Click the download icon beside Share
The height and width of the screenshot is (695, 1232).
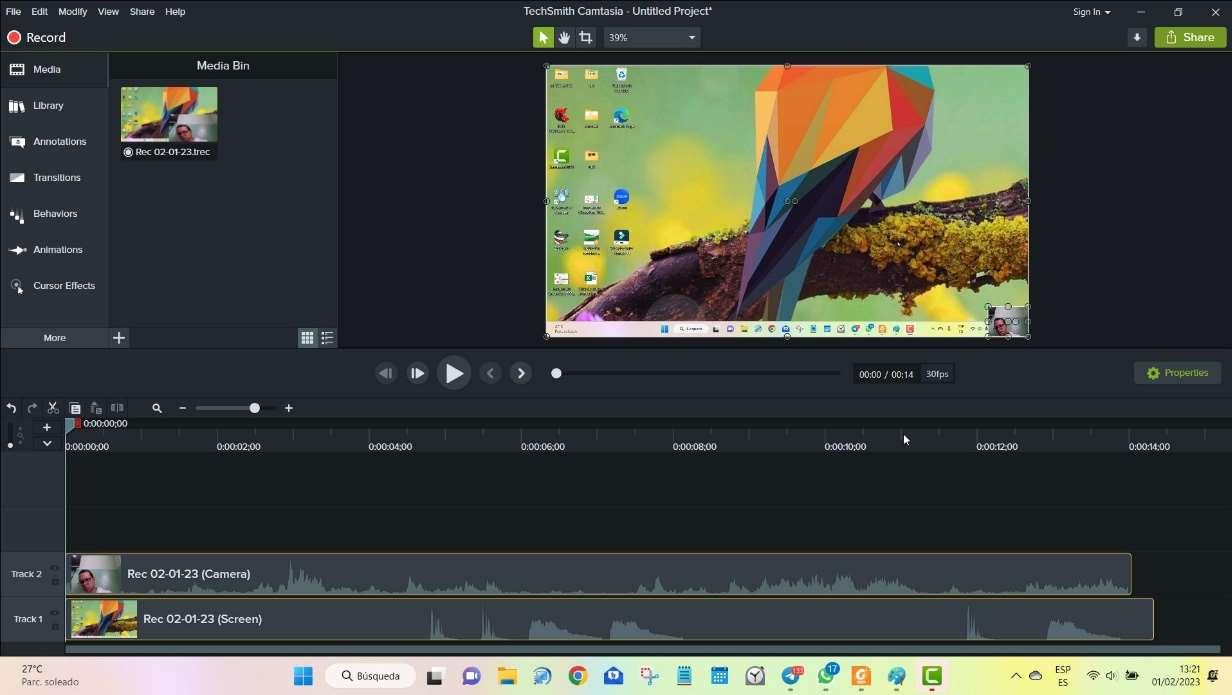1137,37
